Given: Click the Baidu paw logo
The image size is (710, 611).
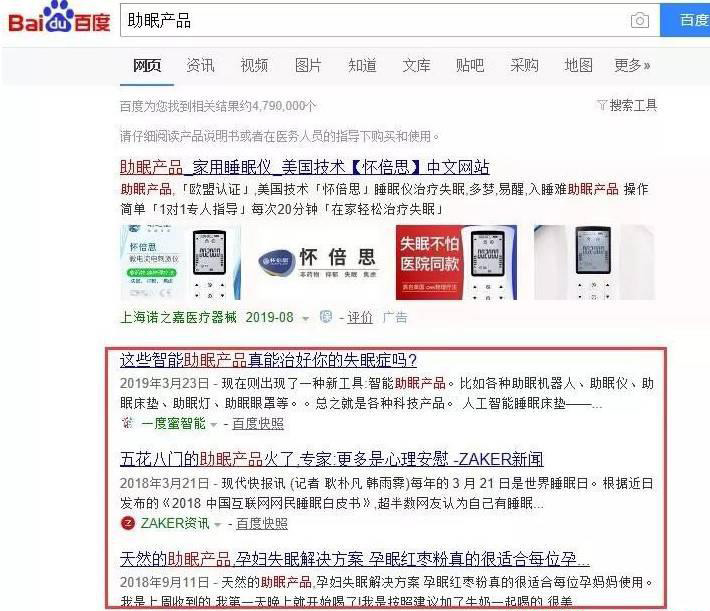Looking at the screenshot, I should pos(59,17).
